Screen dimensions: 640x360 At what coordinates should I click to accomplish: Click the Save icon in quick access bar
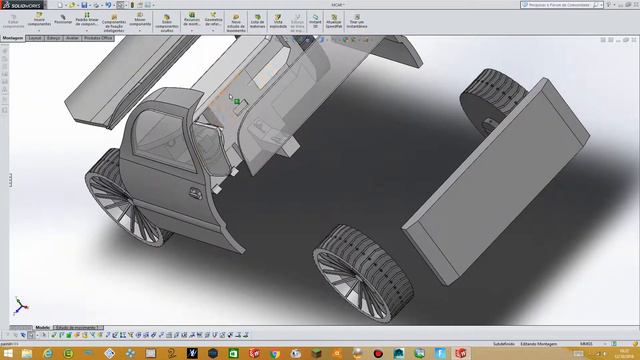(x=84, y=5)
